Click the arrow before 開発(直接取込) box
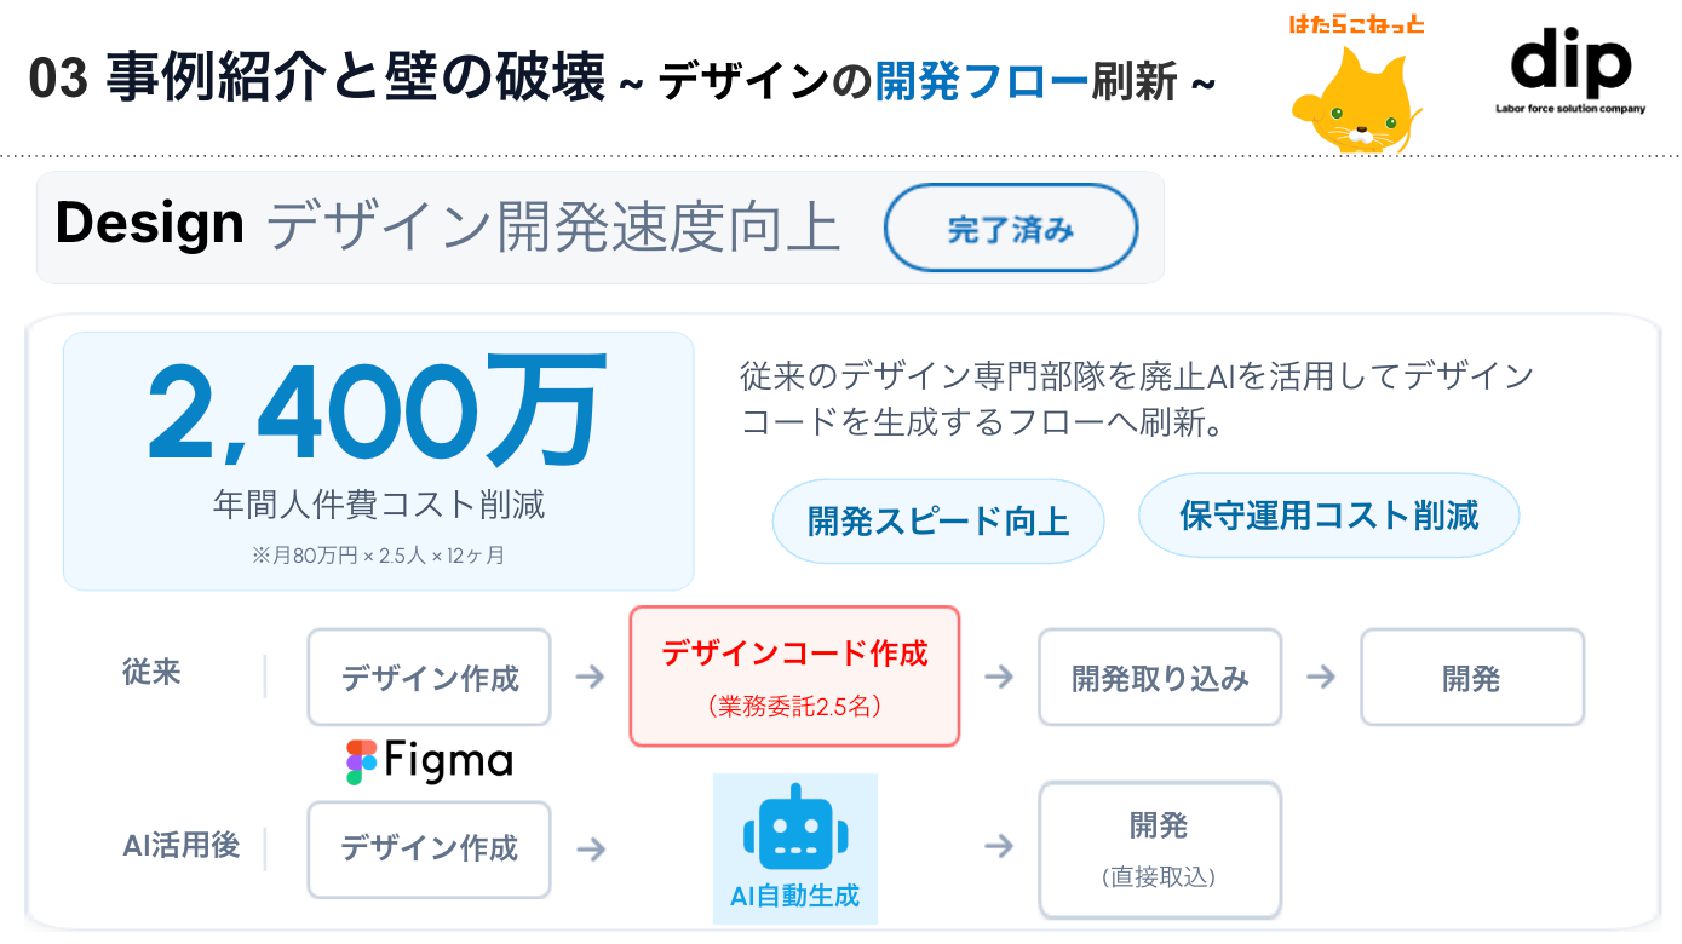The width and height of the screenshot is (1682, 944). tap(998, 847)
